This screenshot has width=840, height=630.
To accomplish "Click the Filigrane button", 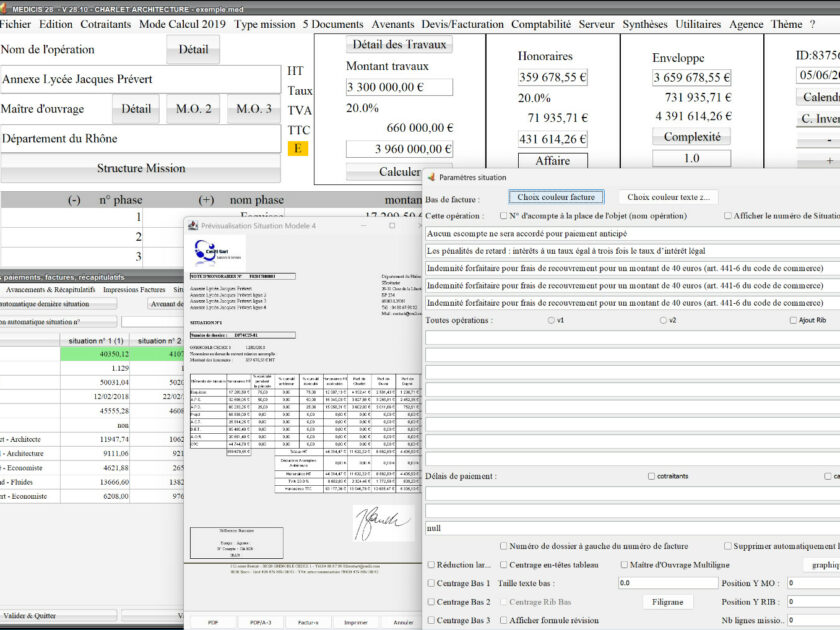I will [668, 602].
